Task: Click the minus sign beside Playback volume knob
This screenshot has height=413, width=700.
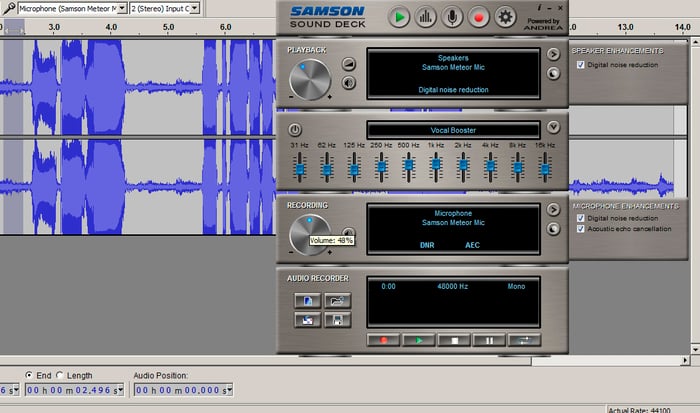Action: 292,97
